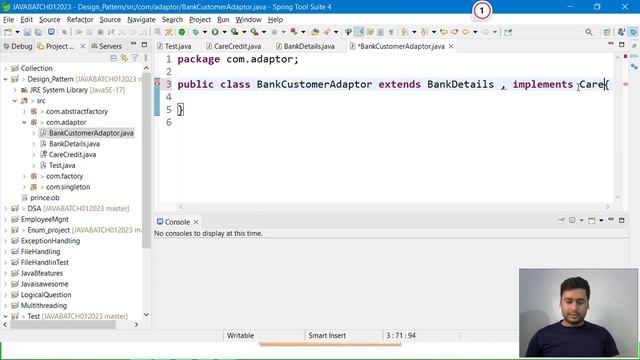Click the Last Edit Location icon

pyautogui.click(x=444, y=32)
